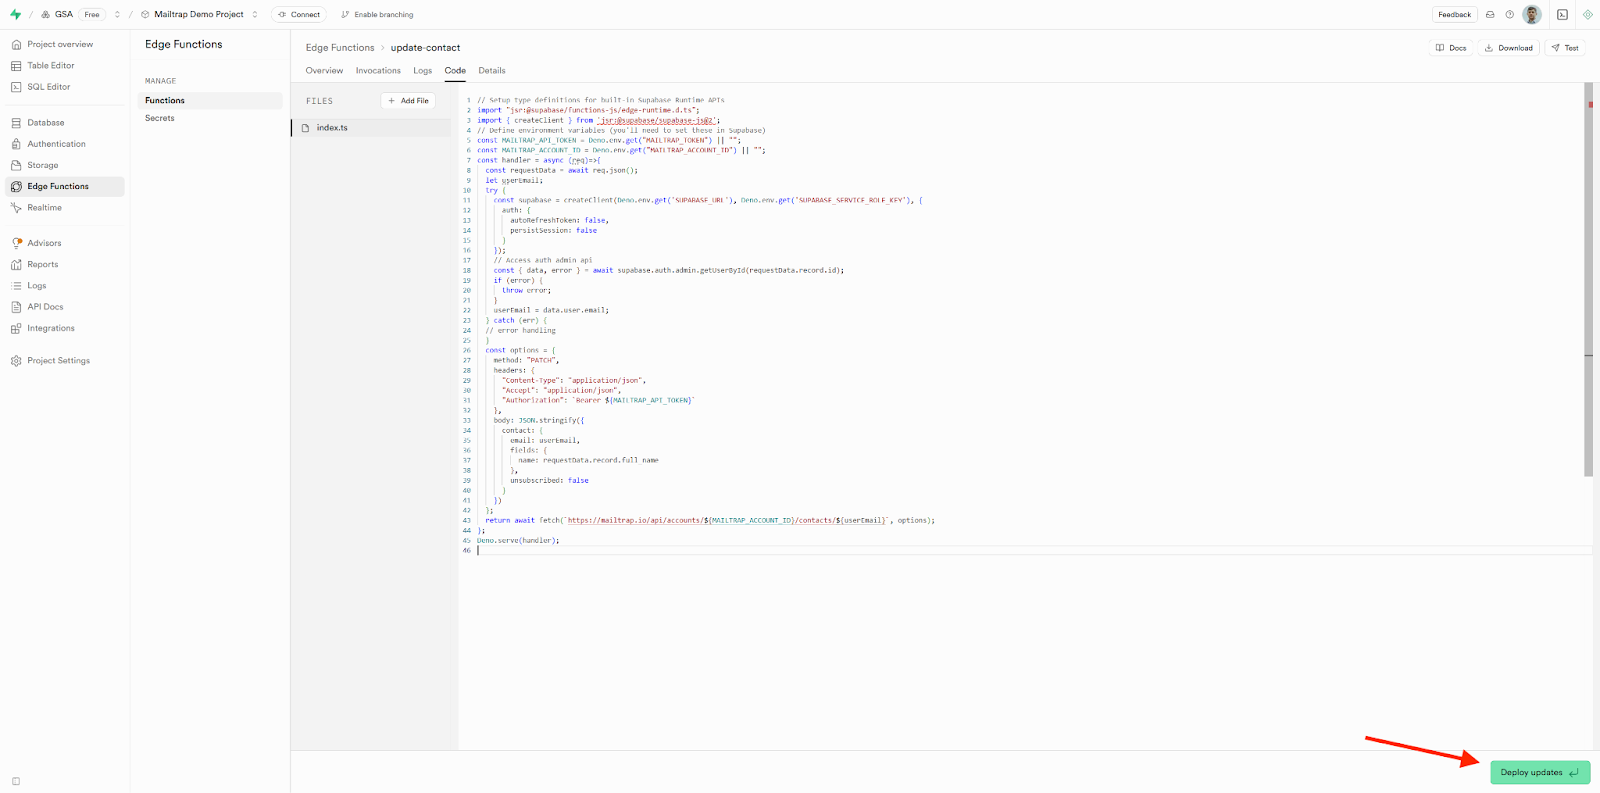Image resolution: width=1600 pixels, height=793 pixels.
Task: Open the inline SQL terminal icon
Action: pos(1562,14)
